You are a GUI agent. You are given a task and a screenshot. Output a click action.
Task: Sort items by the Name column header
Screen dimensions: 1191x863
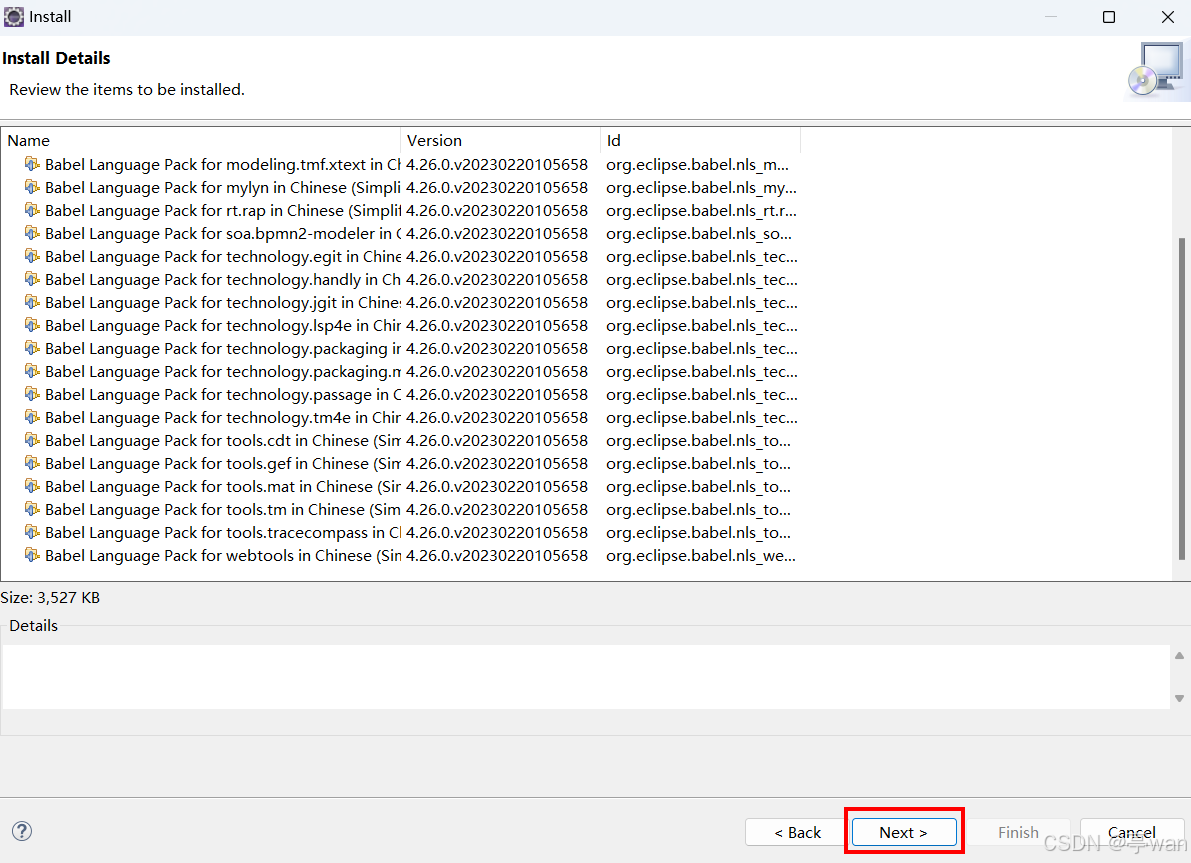[x=201, y=141]
